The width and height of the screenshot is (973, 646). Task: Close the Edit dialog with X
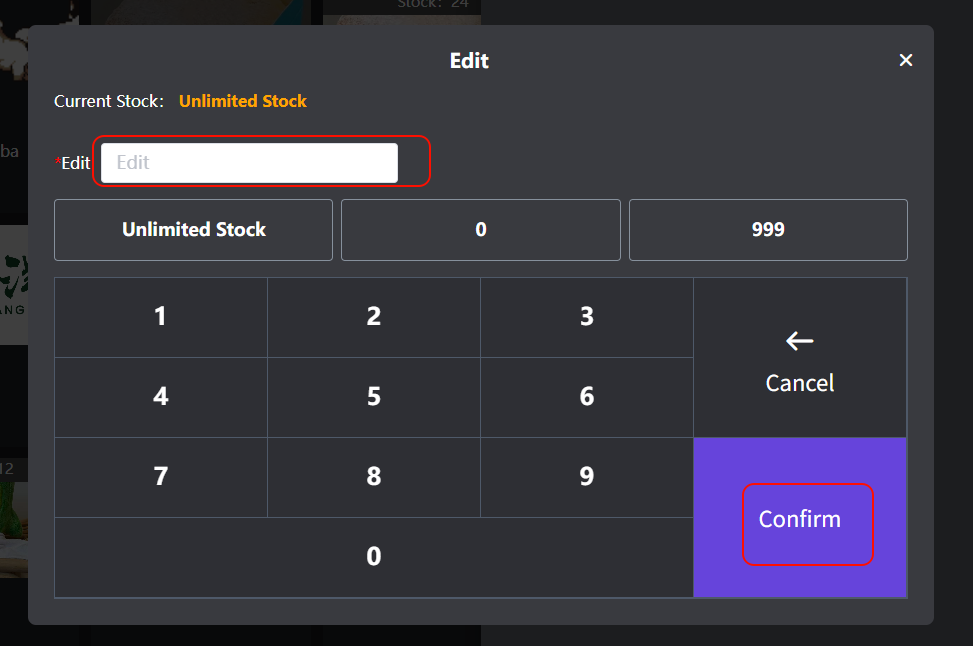tap(906, 60)
